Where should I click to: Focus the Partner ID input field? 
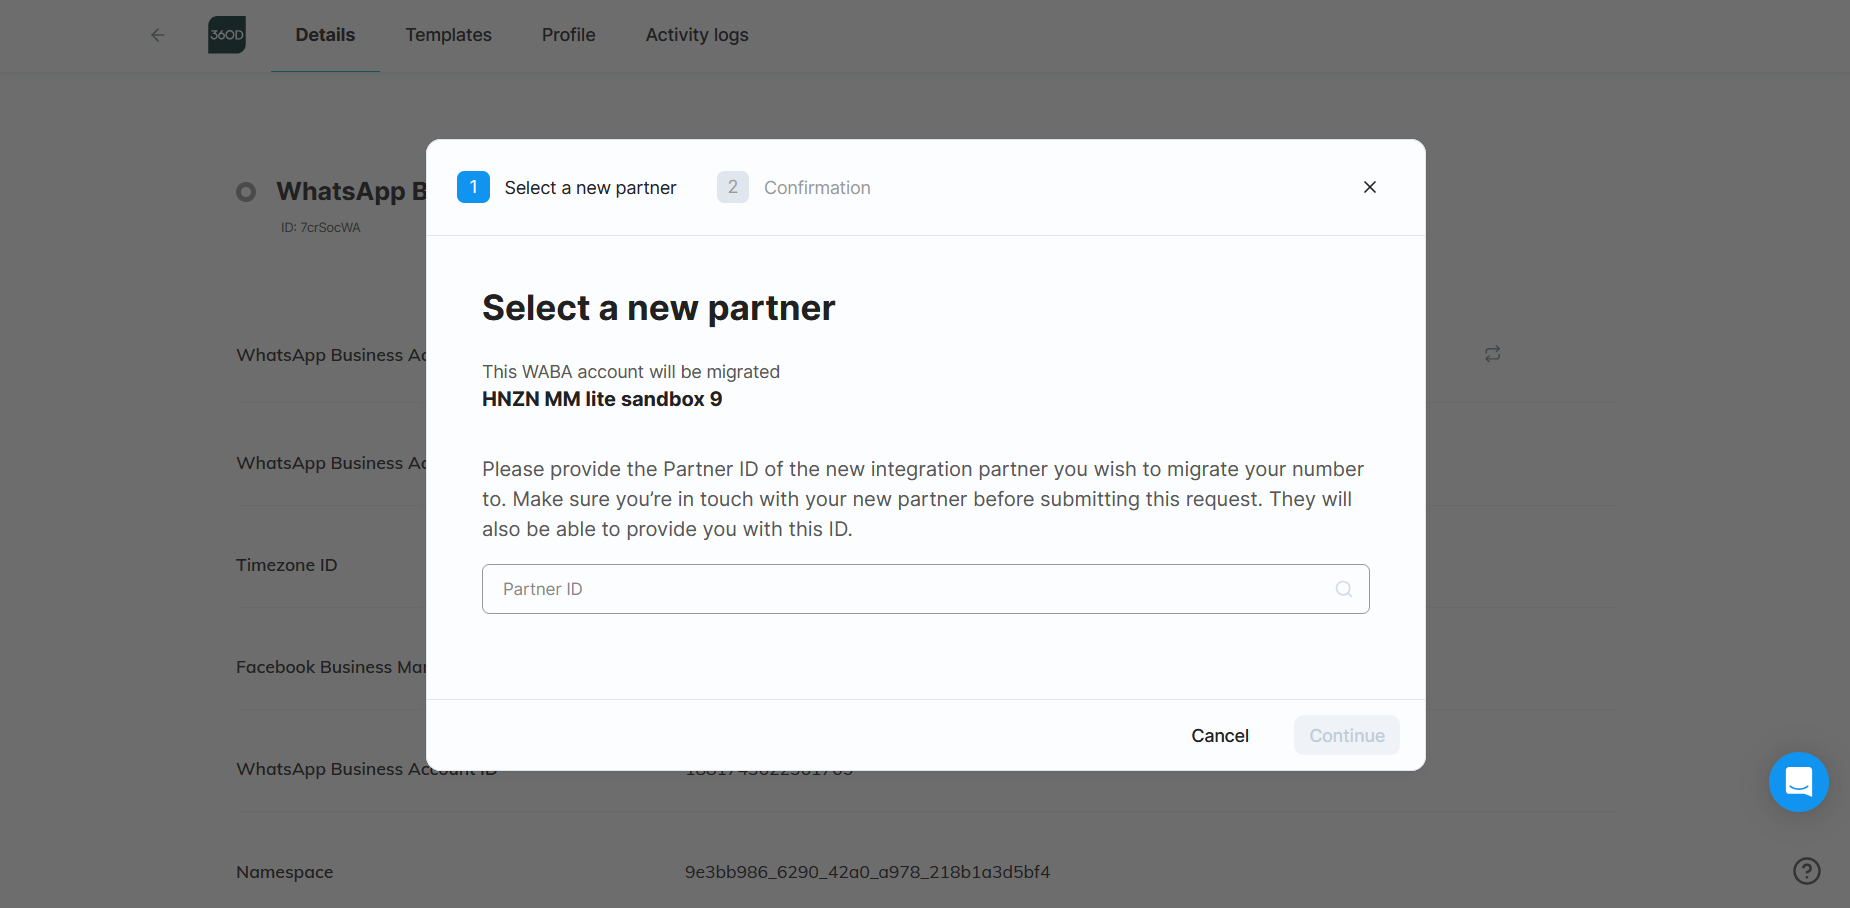coord(910,589)
